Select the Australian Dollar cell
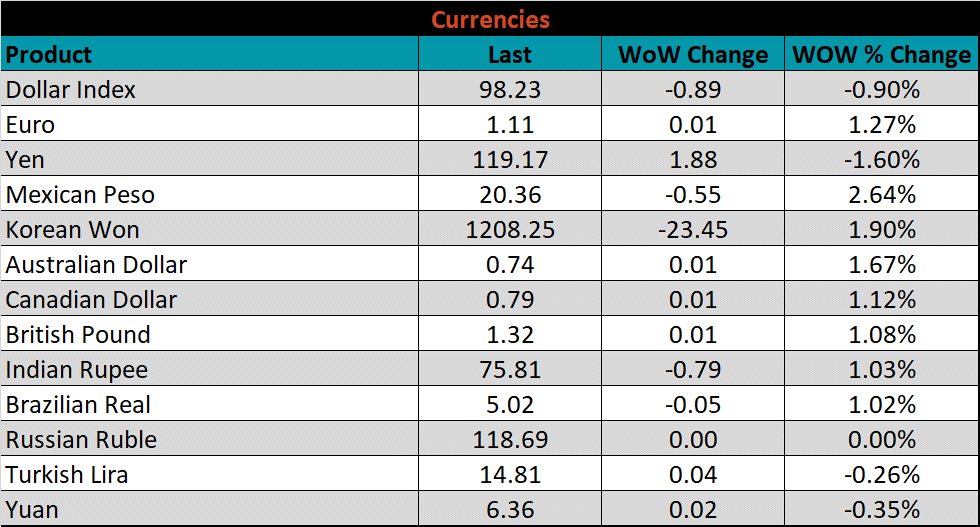The image size is (980, 527). 97,265
